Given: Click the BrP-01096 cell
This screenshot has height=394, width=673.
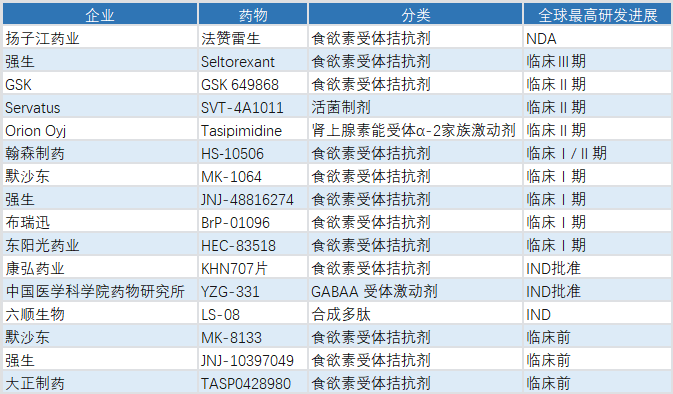Looking at the screenshot, I should 253,222.
